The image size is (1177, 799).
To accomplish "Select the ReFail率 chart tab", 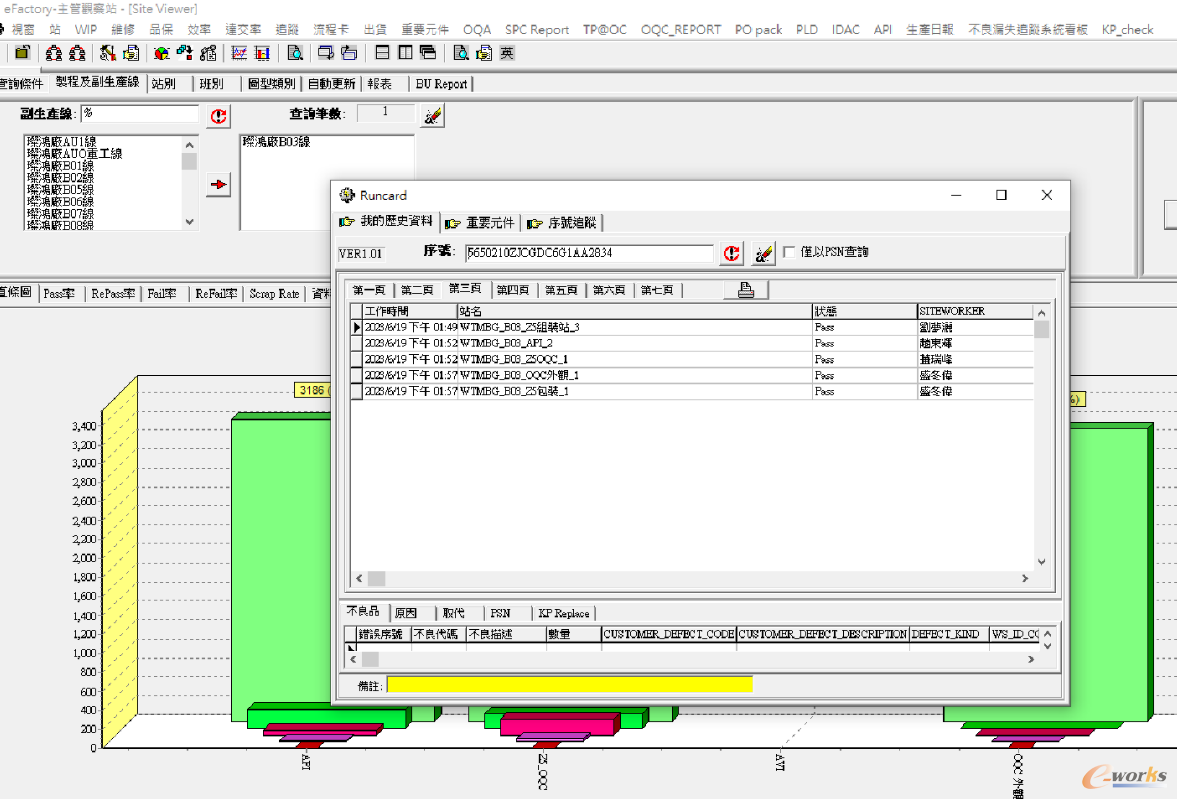I will coord(216,294).
